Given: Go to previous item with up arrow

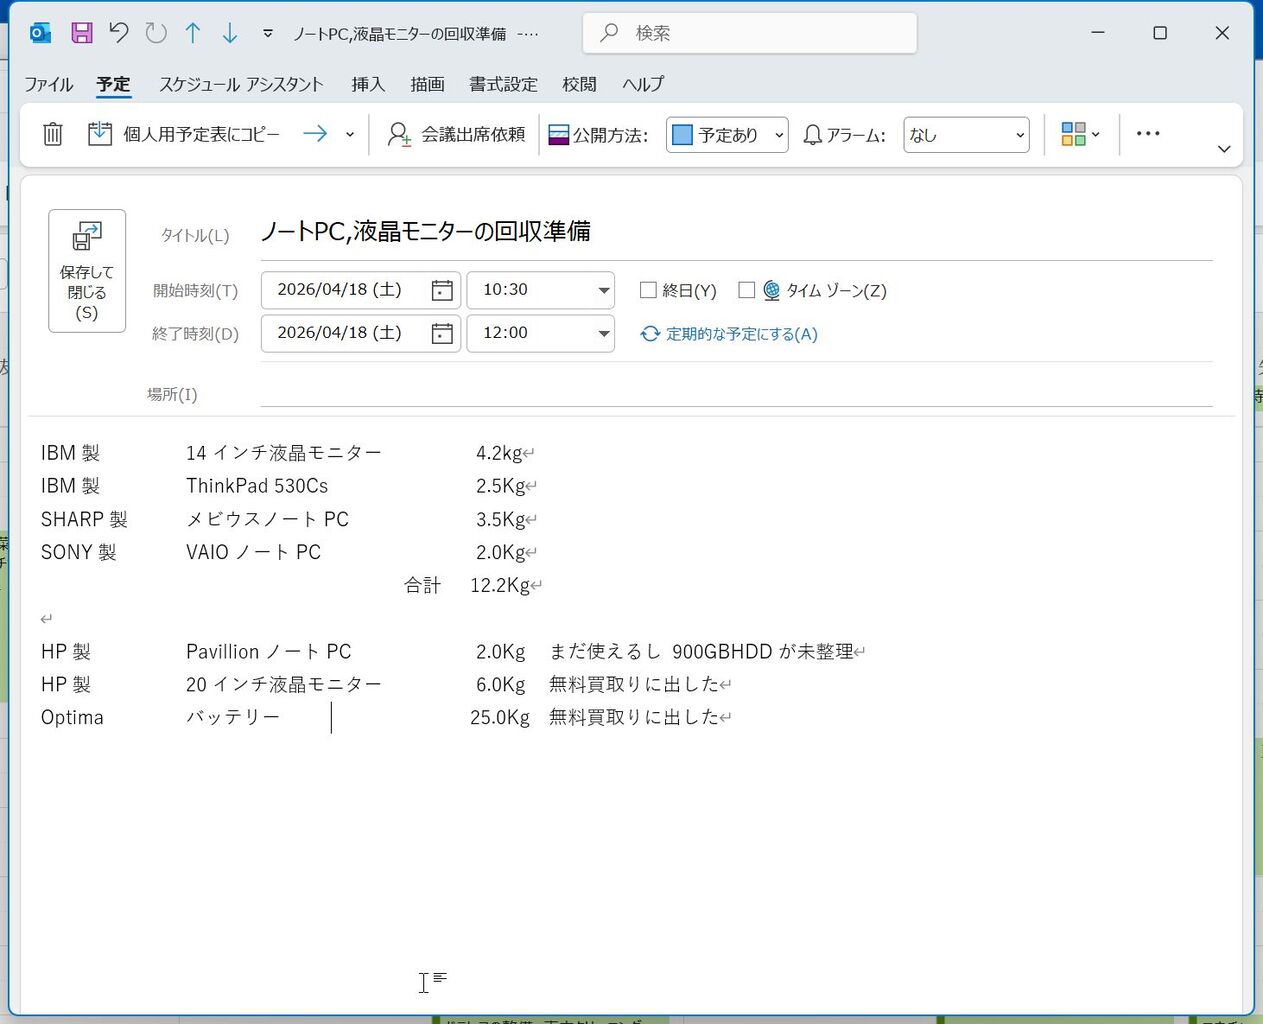Looking at the screenshot, I should tap(193, 33).
